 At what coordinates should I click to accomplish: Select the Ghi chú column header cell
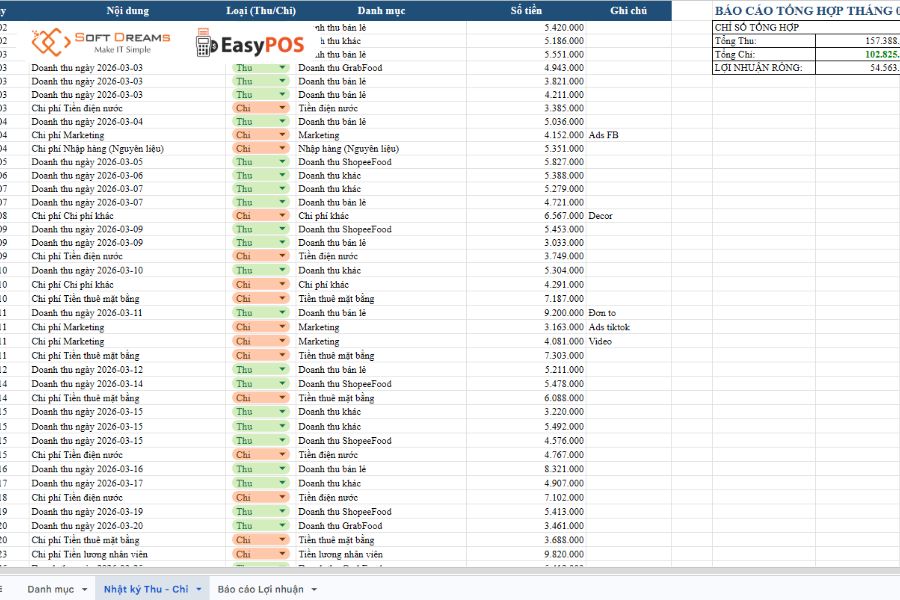click(x=629, y=10)
